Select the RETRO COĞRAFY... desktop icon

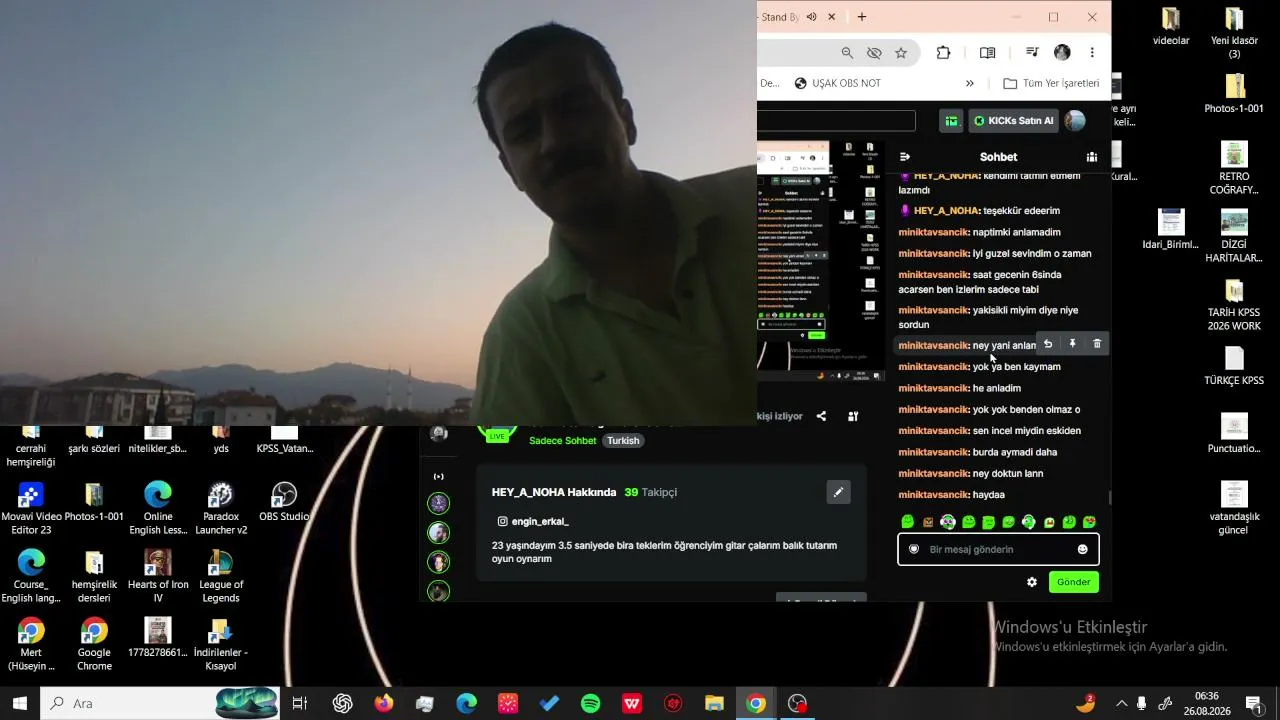1234,168
